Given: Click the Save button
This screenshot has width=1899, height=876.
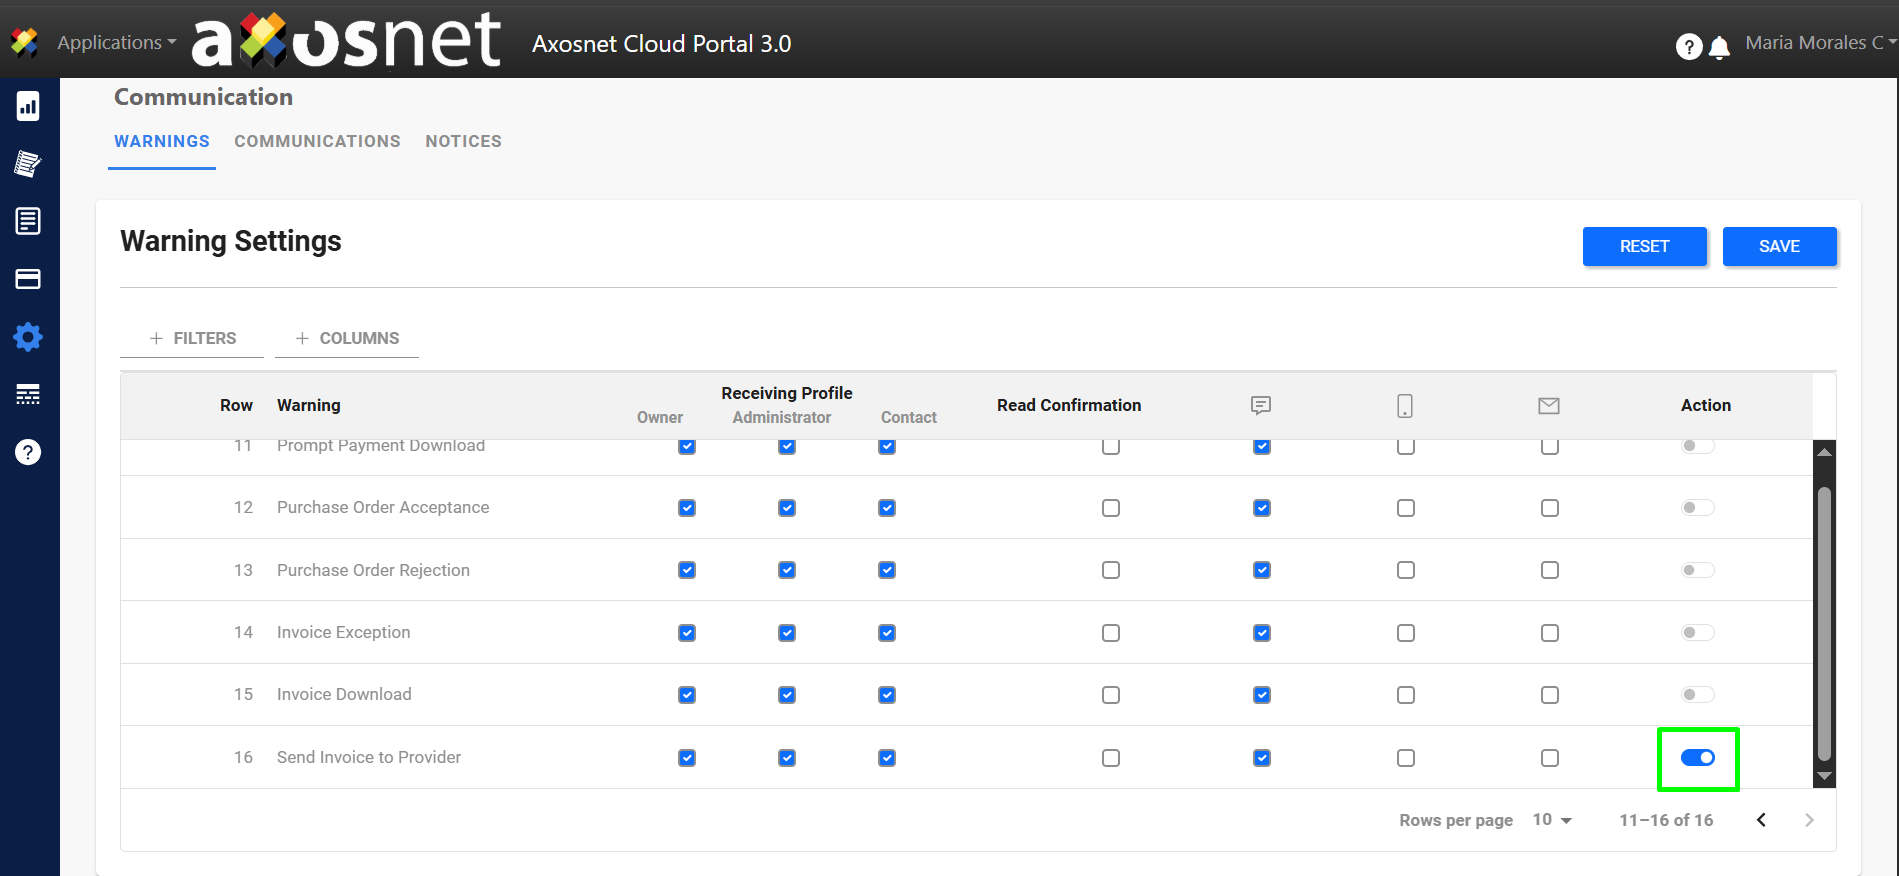Looking at the screenshot, I should pyautogui.click(x=1779, y=247).
